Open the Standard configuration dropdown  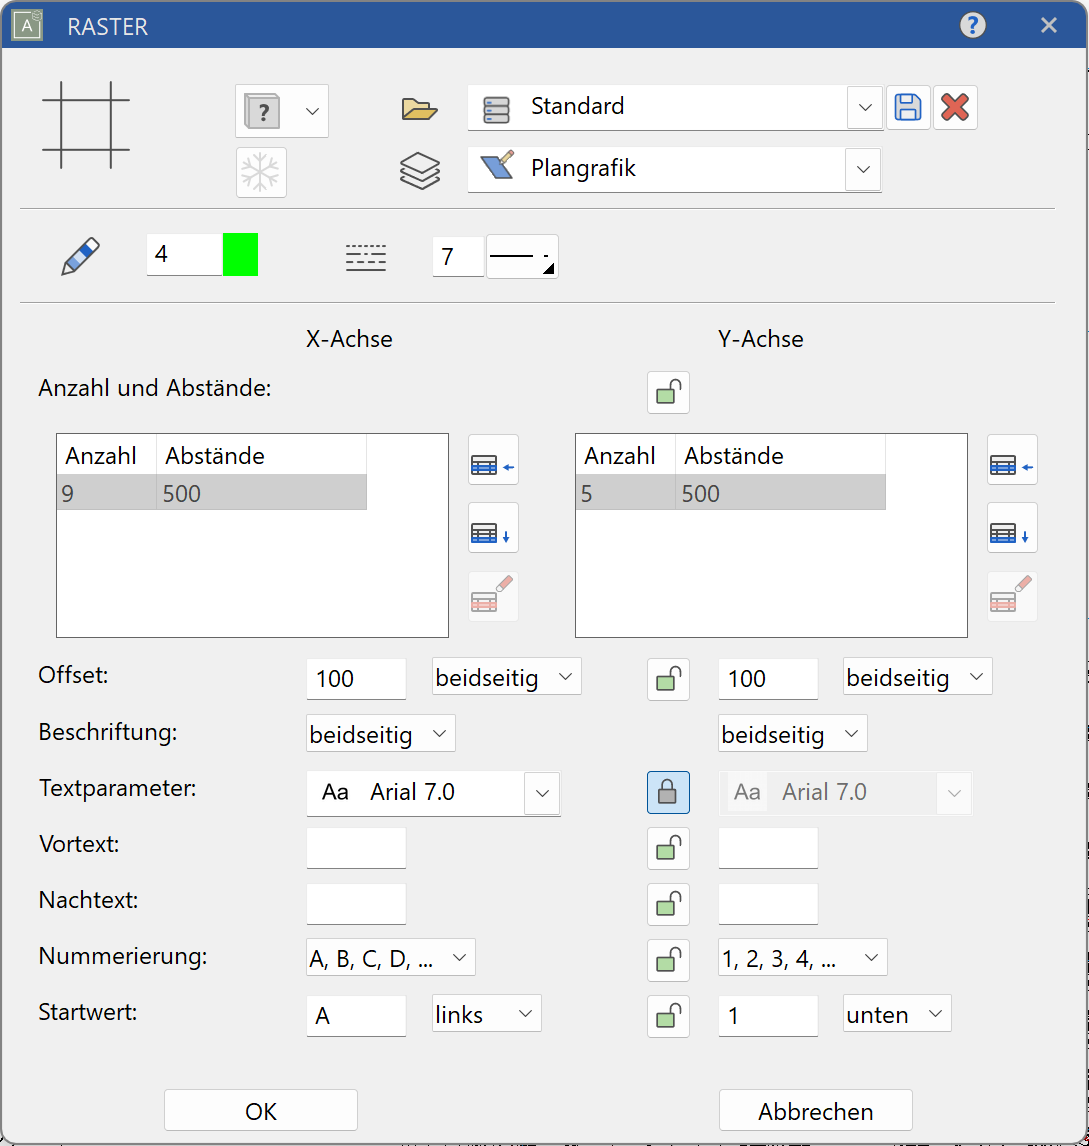coord(864,107)
